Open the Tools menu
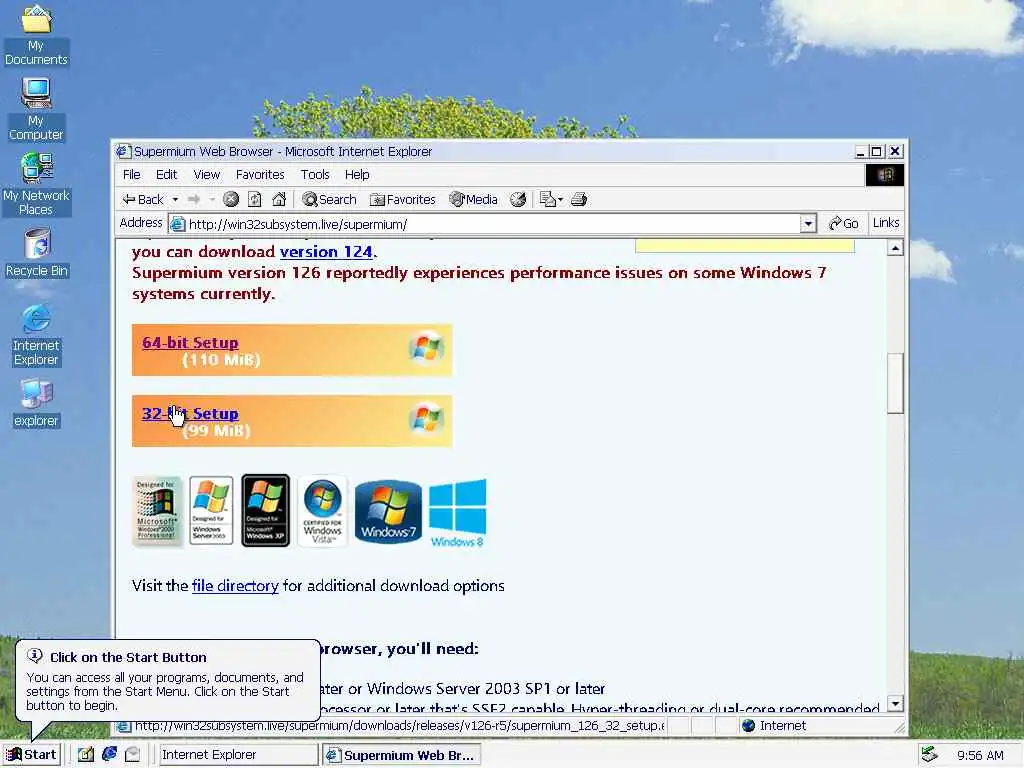 click(315, 174)
